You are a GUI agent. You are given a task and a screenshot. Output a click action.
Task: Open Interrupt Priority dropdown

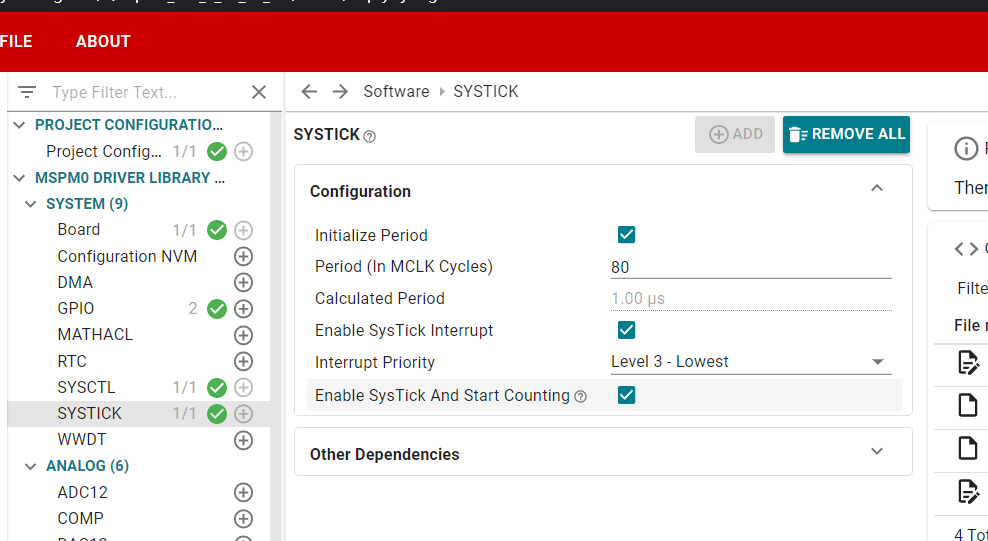click(x=751, y=362)
